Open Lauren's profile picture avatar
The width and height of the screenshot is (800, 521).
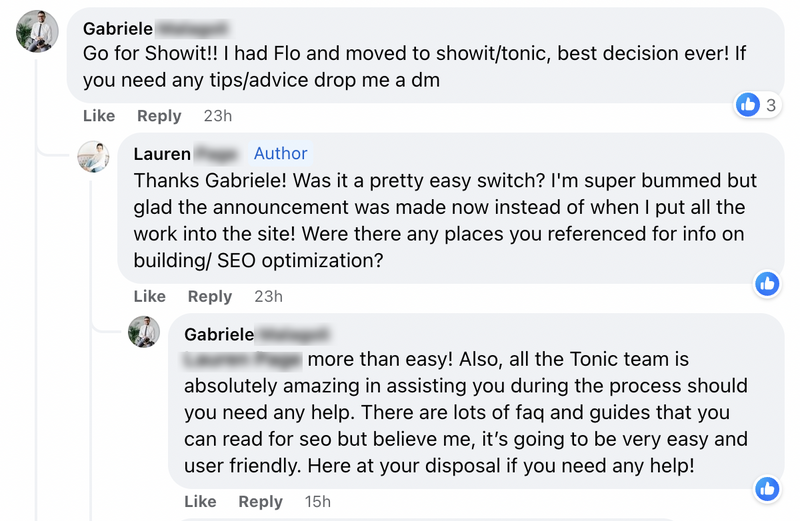[x=93, y=157]
